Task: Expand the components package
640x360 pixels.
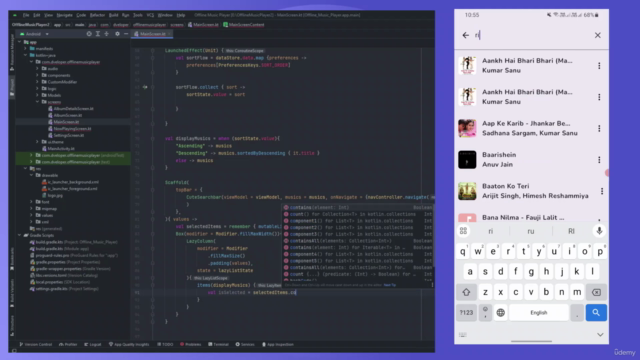Action: click(38, 75)
